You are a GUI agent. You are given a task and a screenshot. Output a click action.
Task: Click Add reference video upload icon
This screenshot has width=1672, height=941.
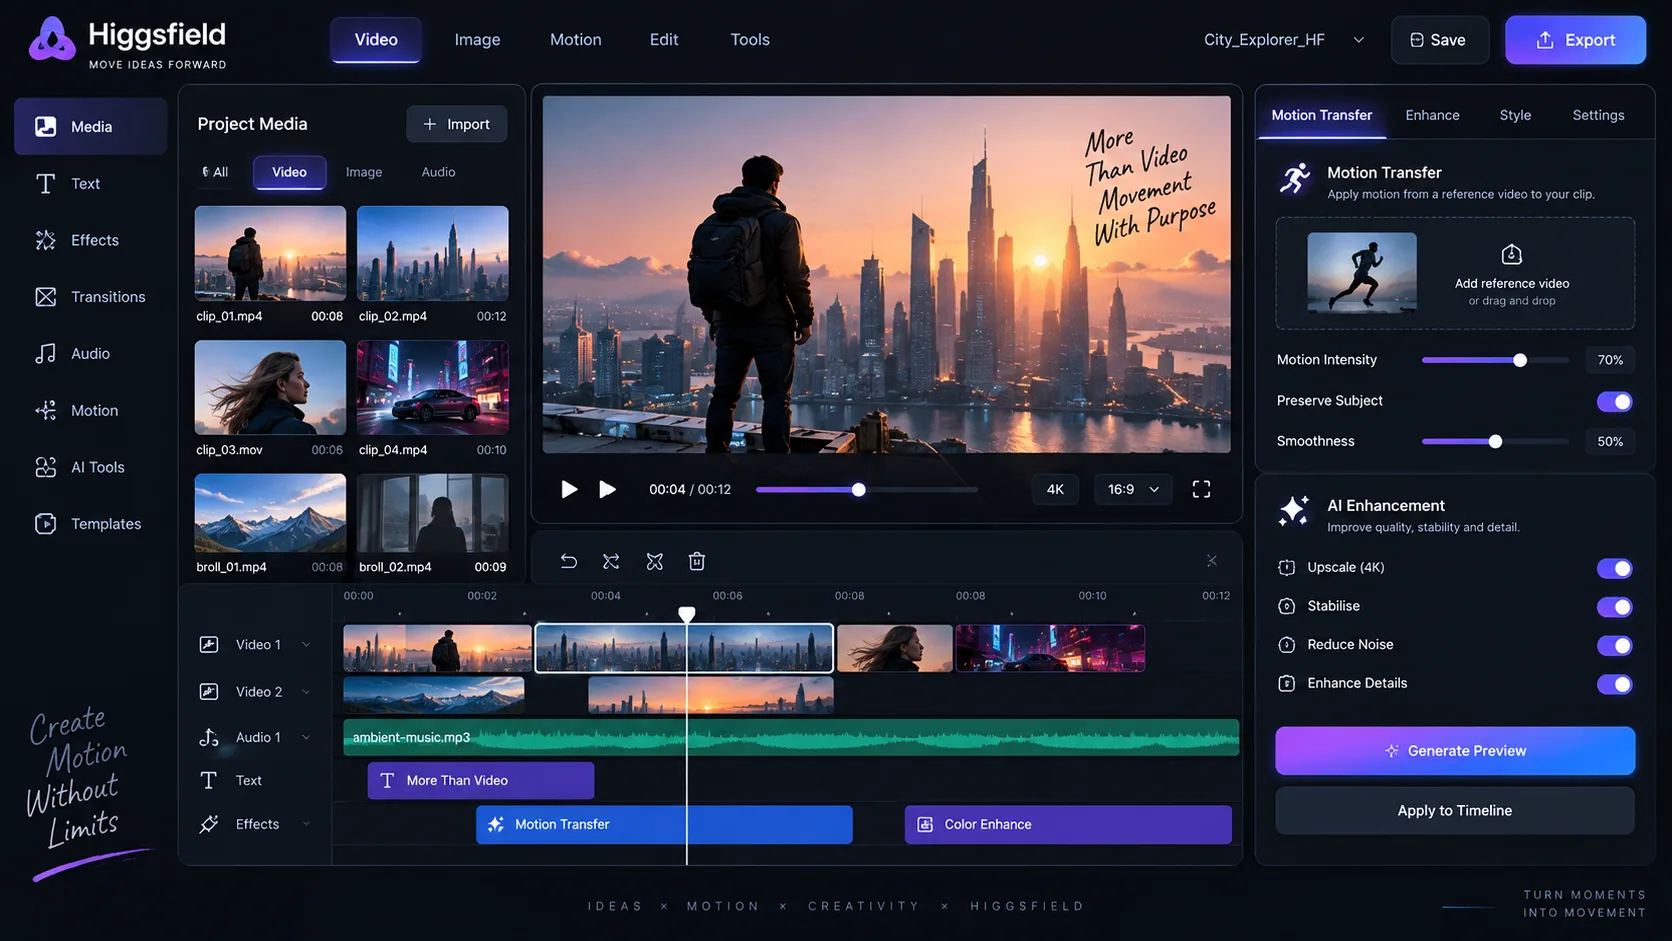click(1512, 254)
